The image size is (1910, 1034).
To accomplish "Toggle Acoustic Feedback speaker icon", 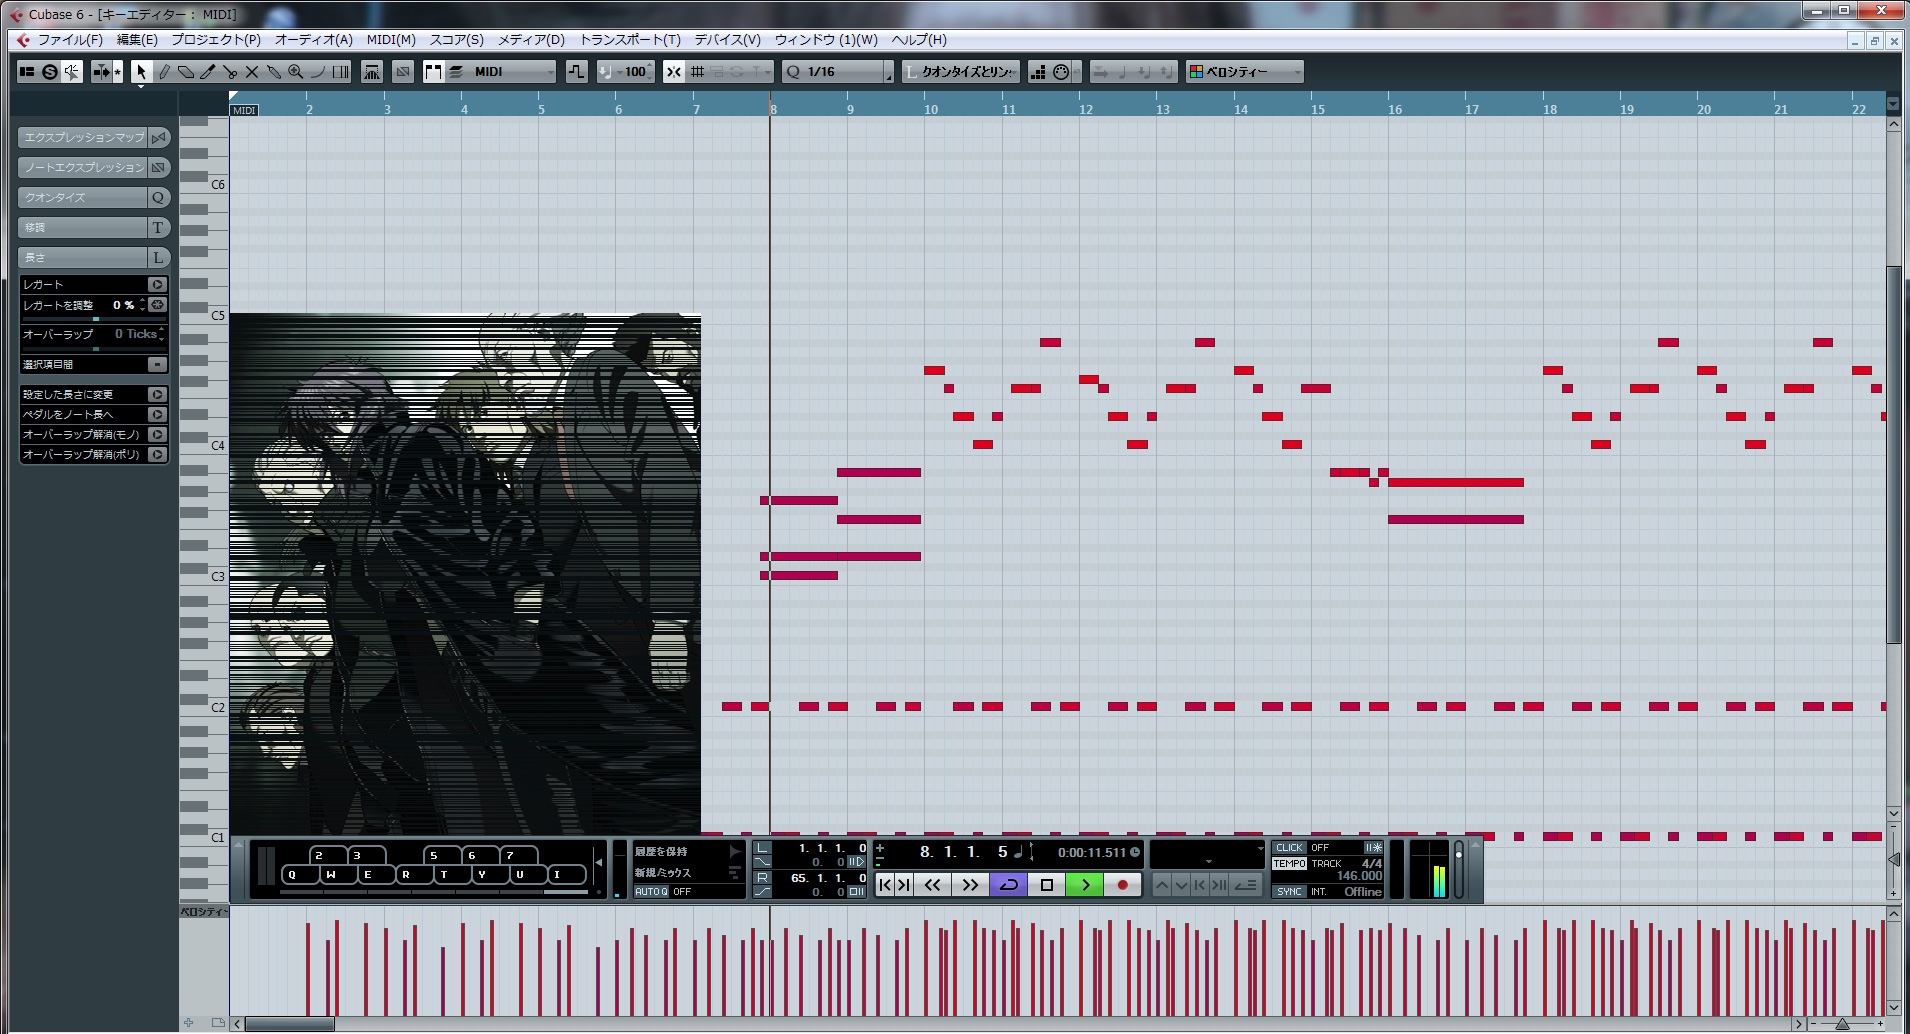I will tap(72, 72).
